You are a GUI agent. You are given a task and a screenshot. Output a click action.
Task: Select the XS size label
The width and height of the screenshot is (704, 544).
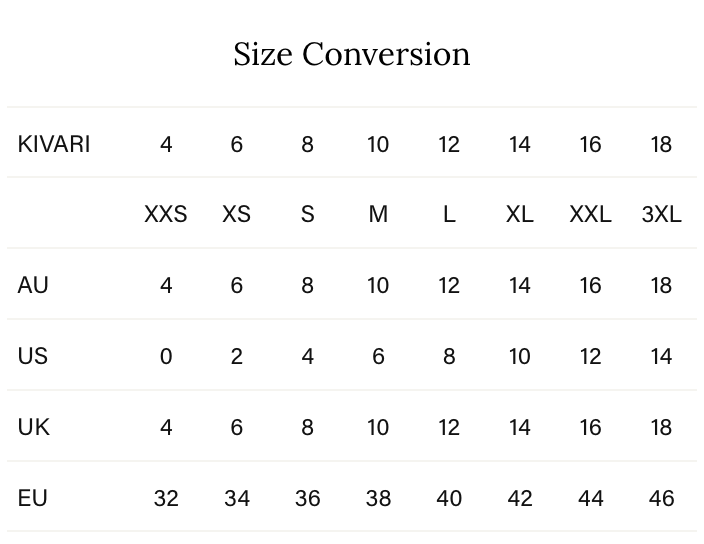pyautogui.click(x=237, y=215)
